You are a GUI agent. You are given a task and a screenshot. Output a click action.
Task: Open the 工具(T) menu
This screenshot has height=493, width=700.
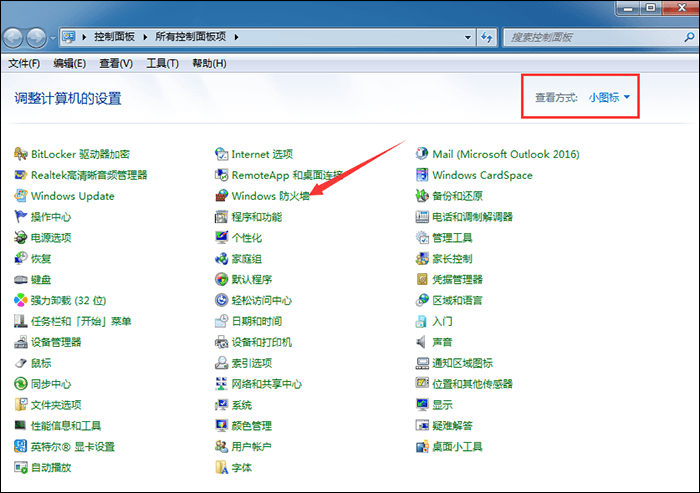pyautogui.click(x=162, y=63)
